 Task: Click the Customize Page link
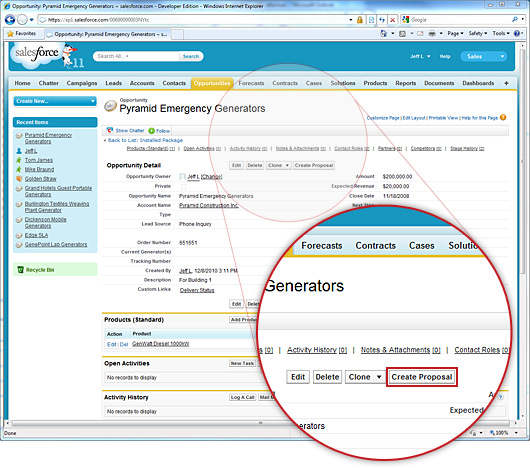pos(383,118)
